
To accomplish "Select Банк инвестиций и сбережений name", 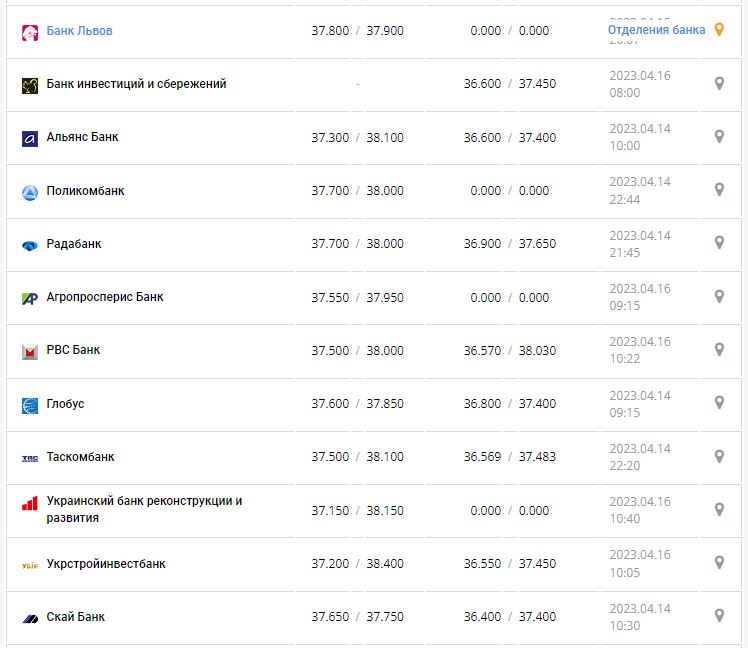I will (136, 84).
